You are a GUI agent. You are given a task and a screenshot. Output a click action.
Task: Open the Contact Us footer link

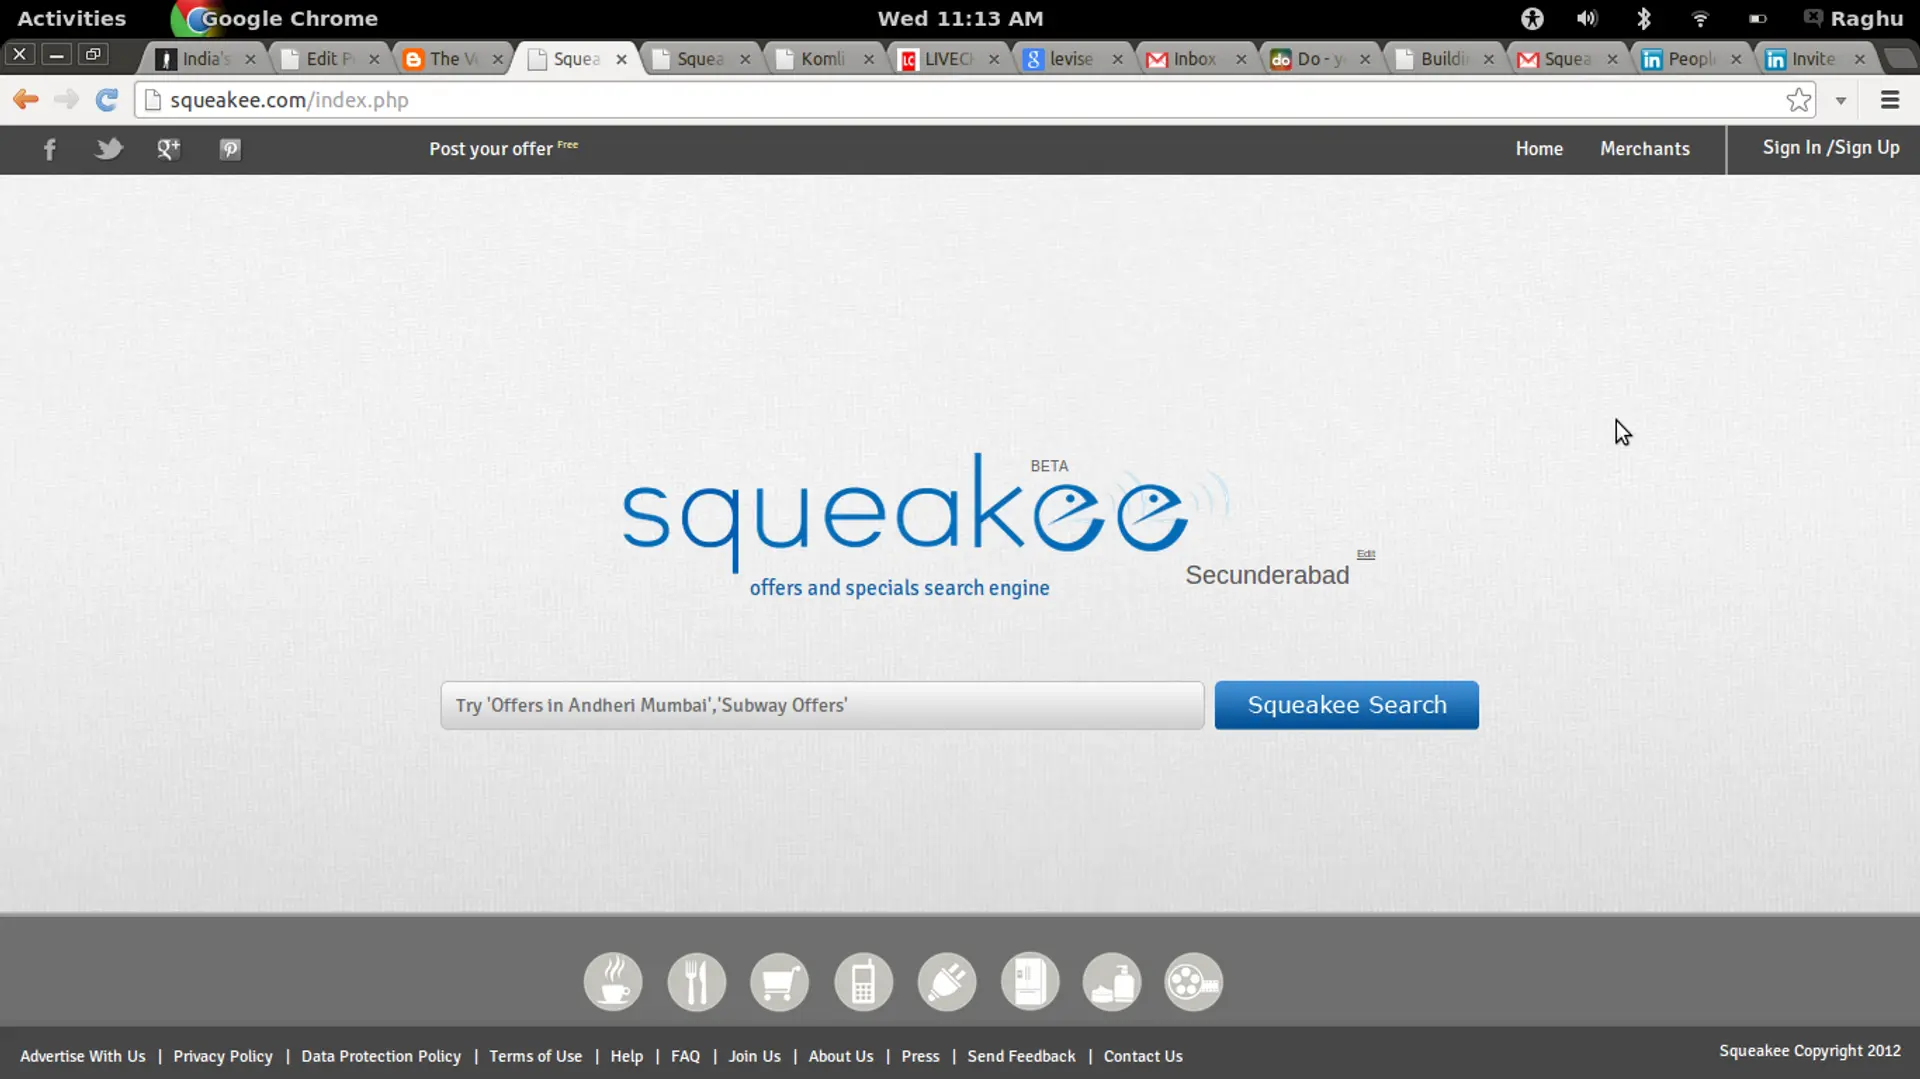(x=1143, y=1056)
